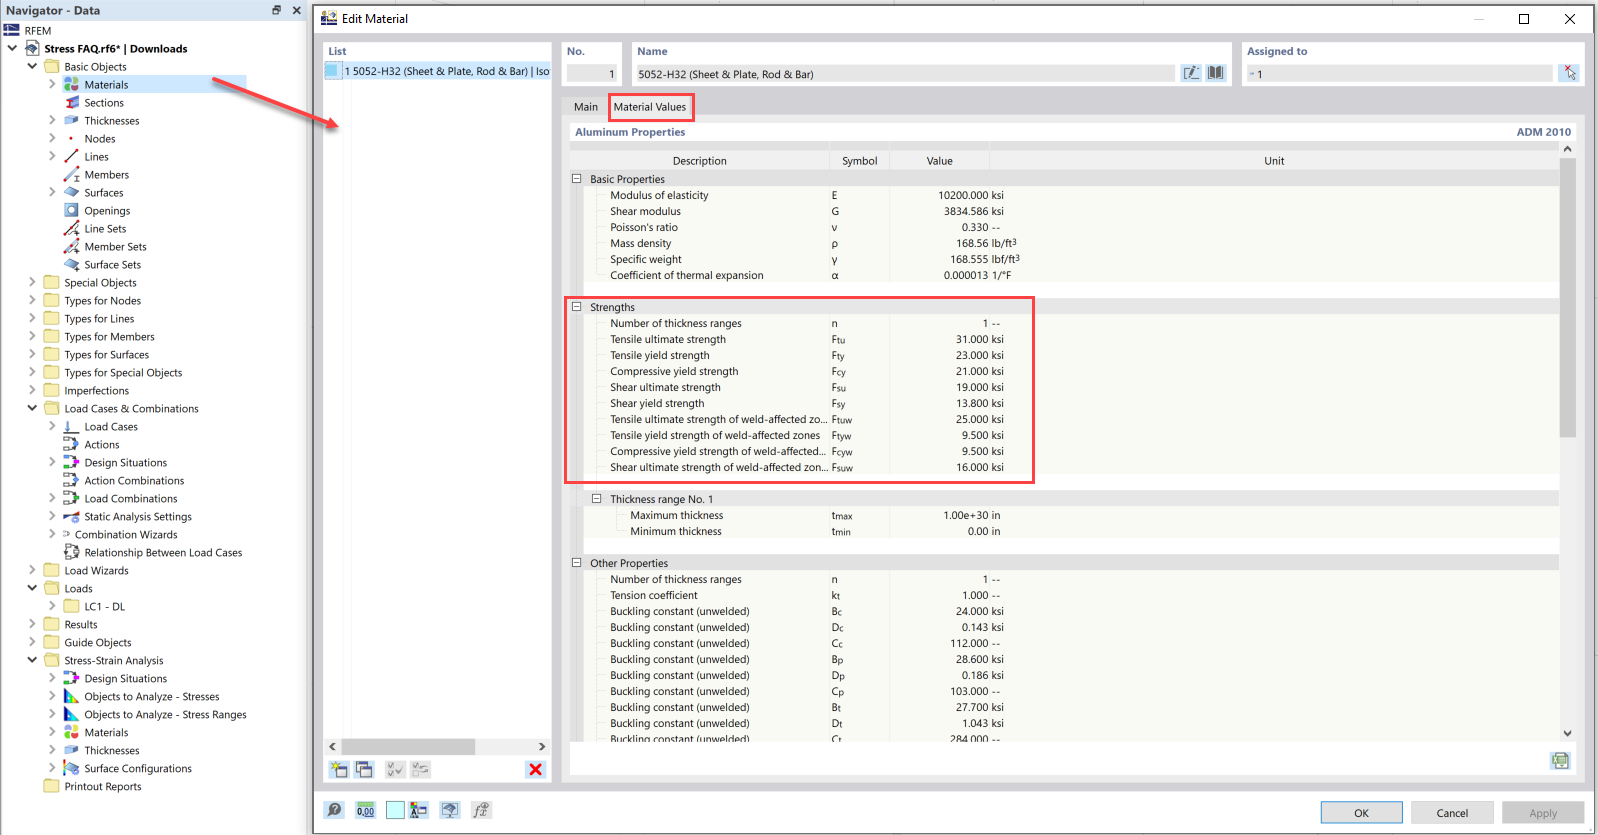
Task: Select Thicknesses under Basic Objects
Action: coord(112,121)
